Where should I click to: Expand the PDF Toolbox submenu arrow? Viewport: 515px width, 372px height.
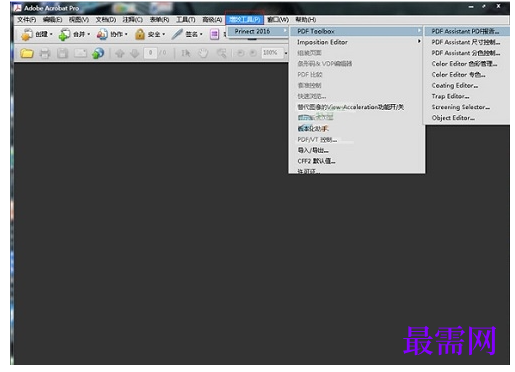[x=419, y=30]
